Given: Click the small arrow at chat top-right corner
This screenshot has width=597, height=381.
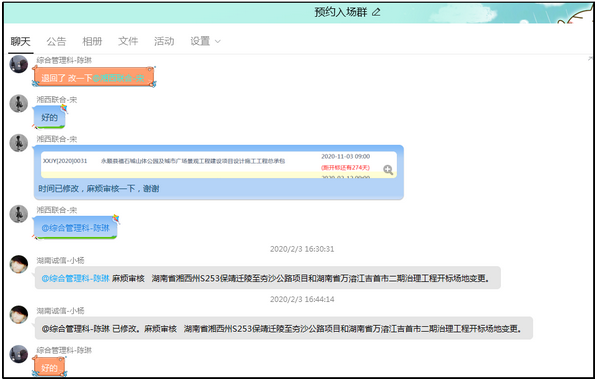Looking at the screenshot, I should (590, 59).
